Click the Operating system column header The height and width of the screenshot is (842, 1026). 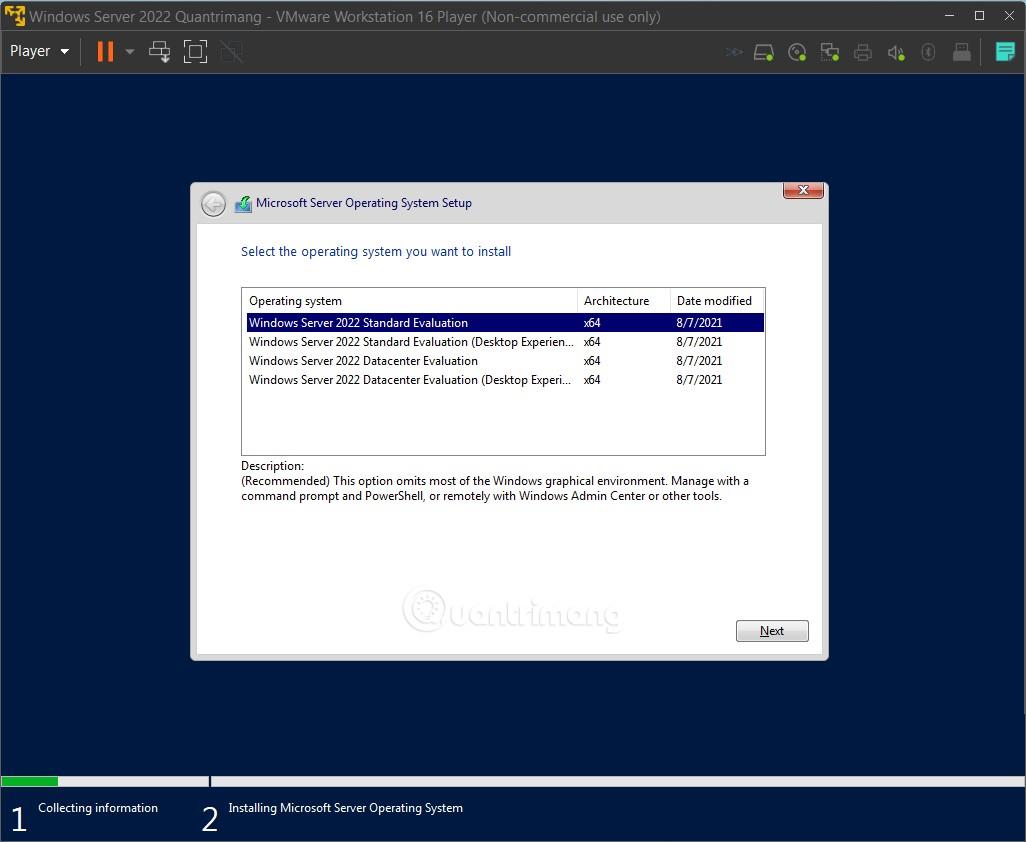(x=410, y=301)
